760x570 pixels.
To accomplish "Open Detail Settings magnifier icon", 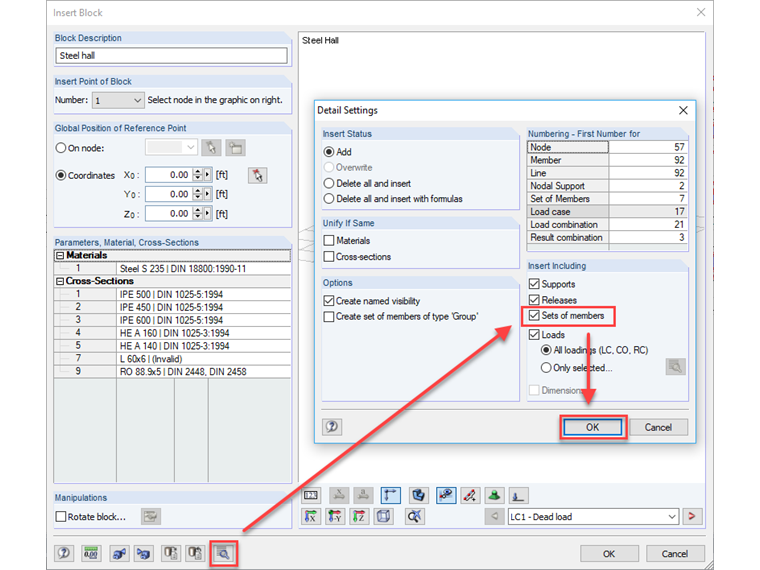I will click(x=223, y=553).
